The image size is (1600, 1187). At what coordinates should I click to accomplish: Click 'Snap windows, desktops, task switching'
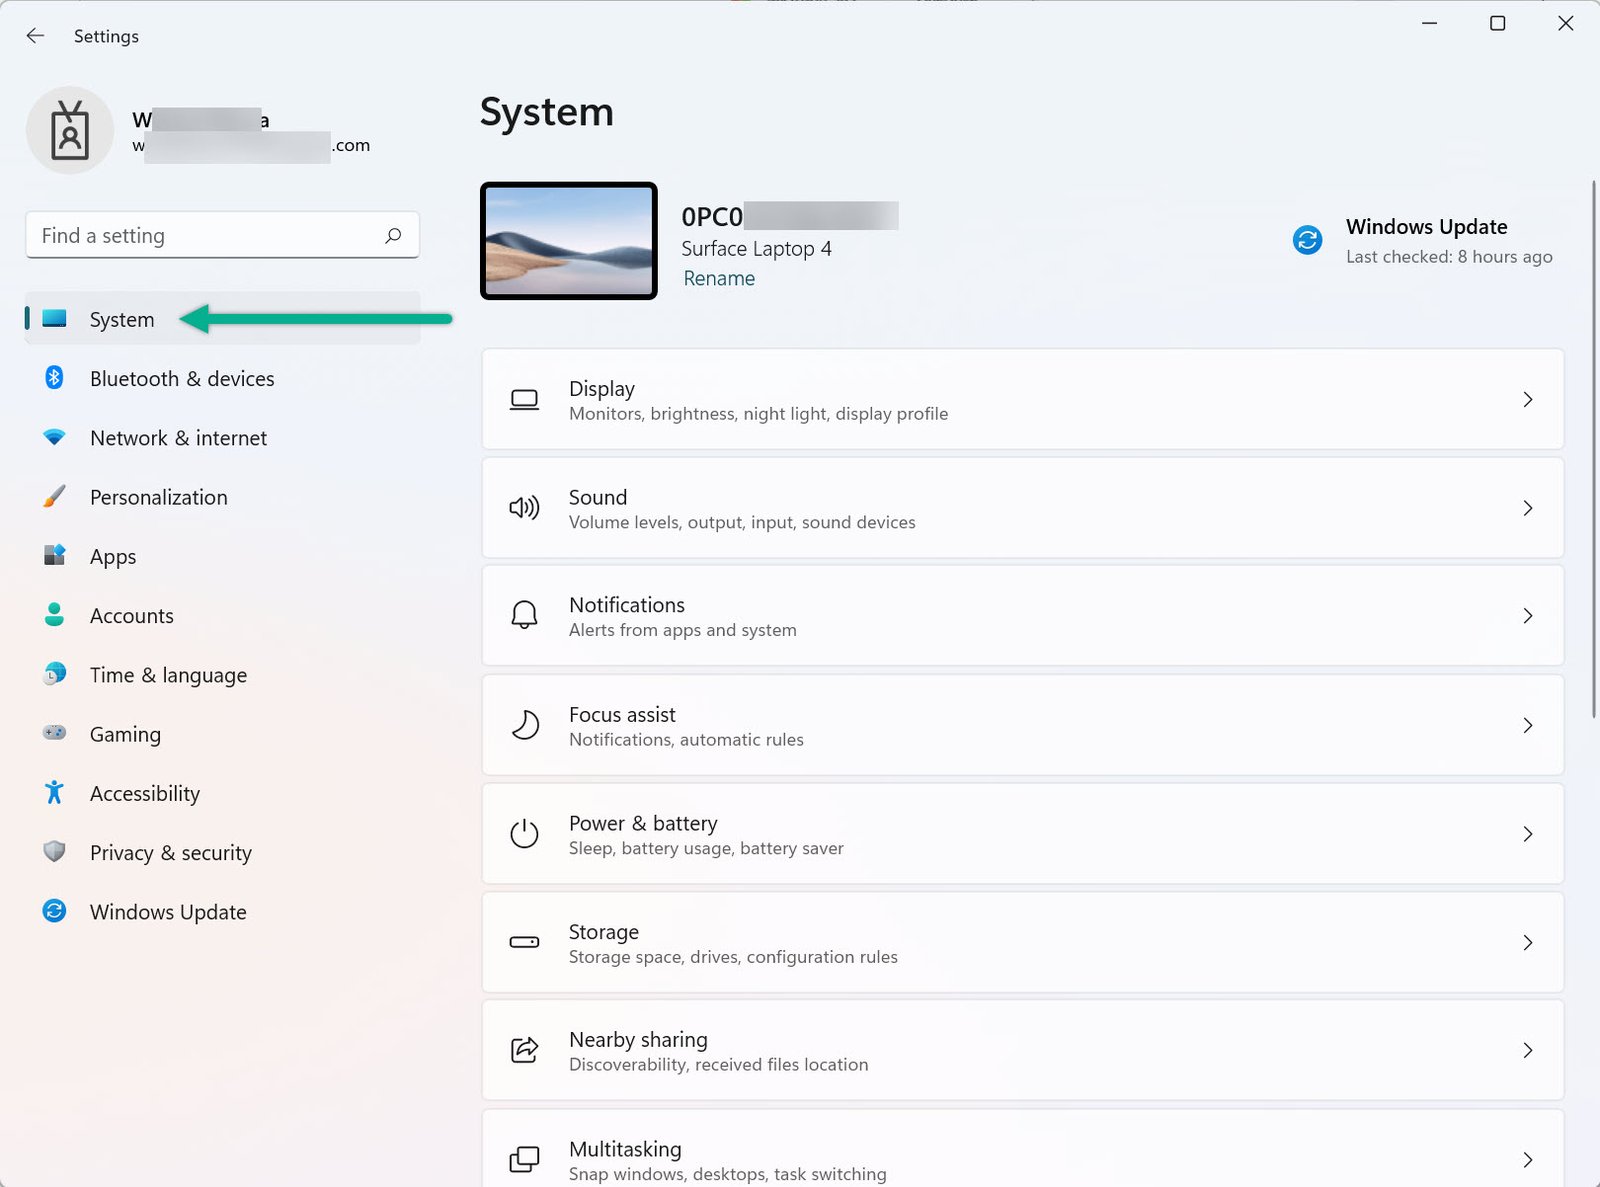(727, 1174)
